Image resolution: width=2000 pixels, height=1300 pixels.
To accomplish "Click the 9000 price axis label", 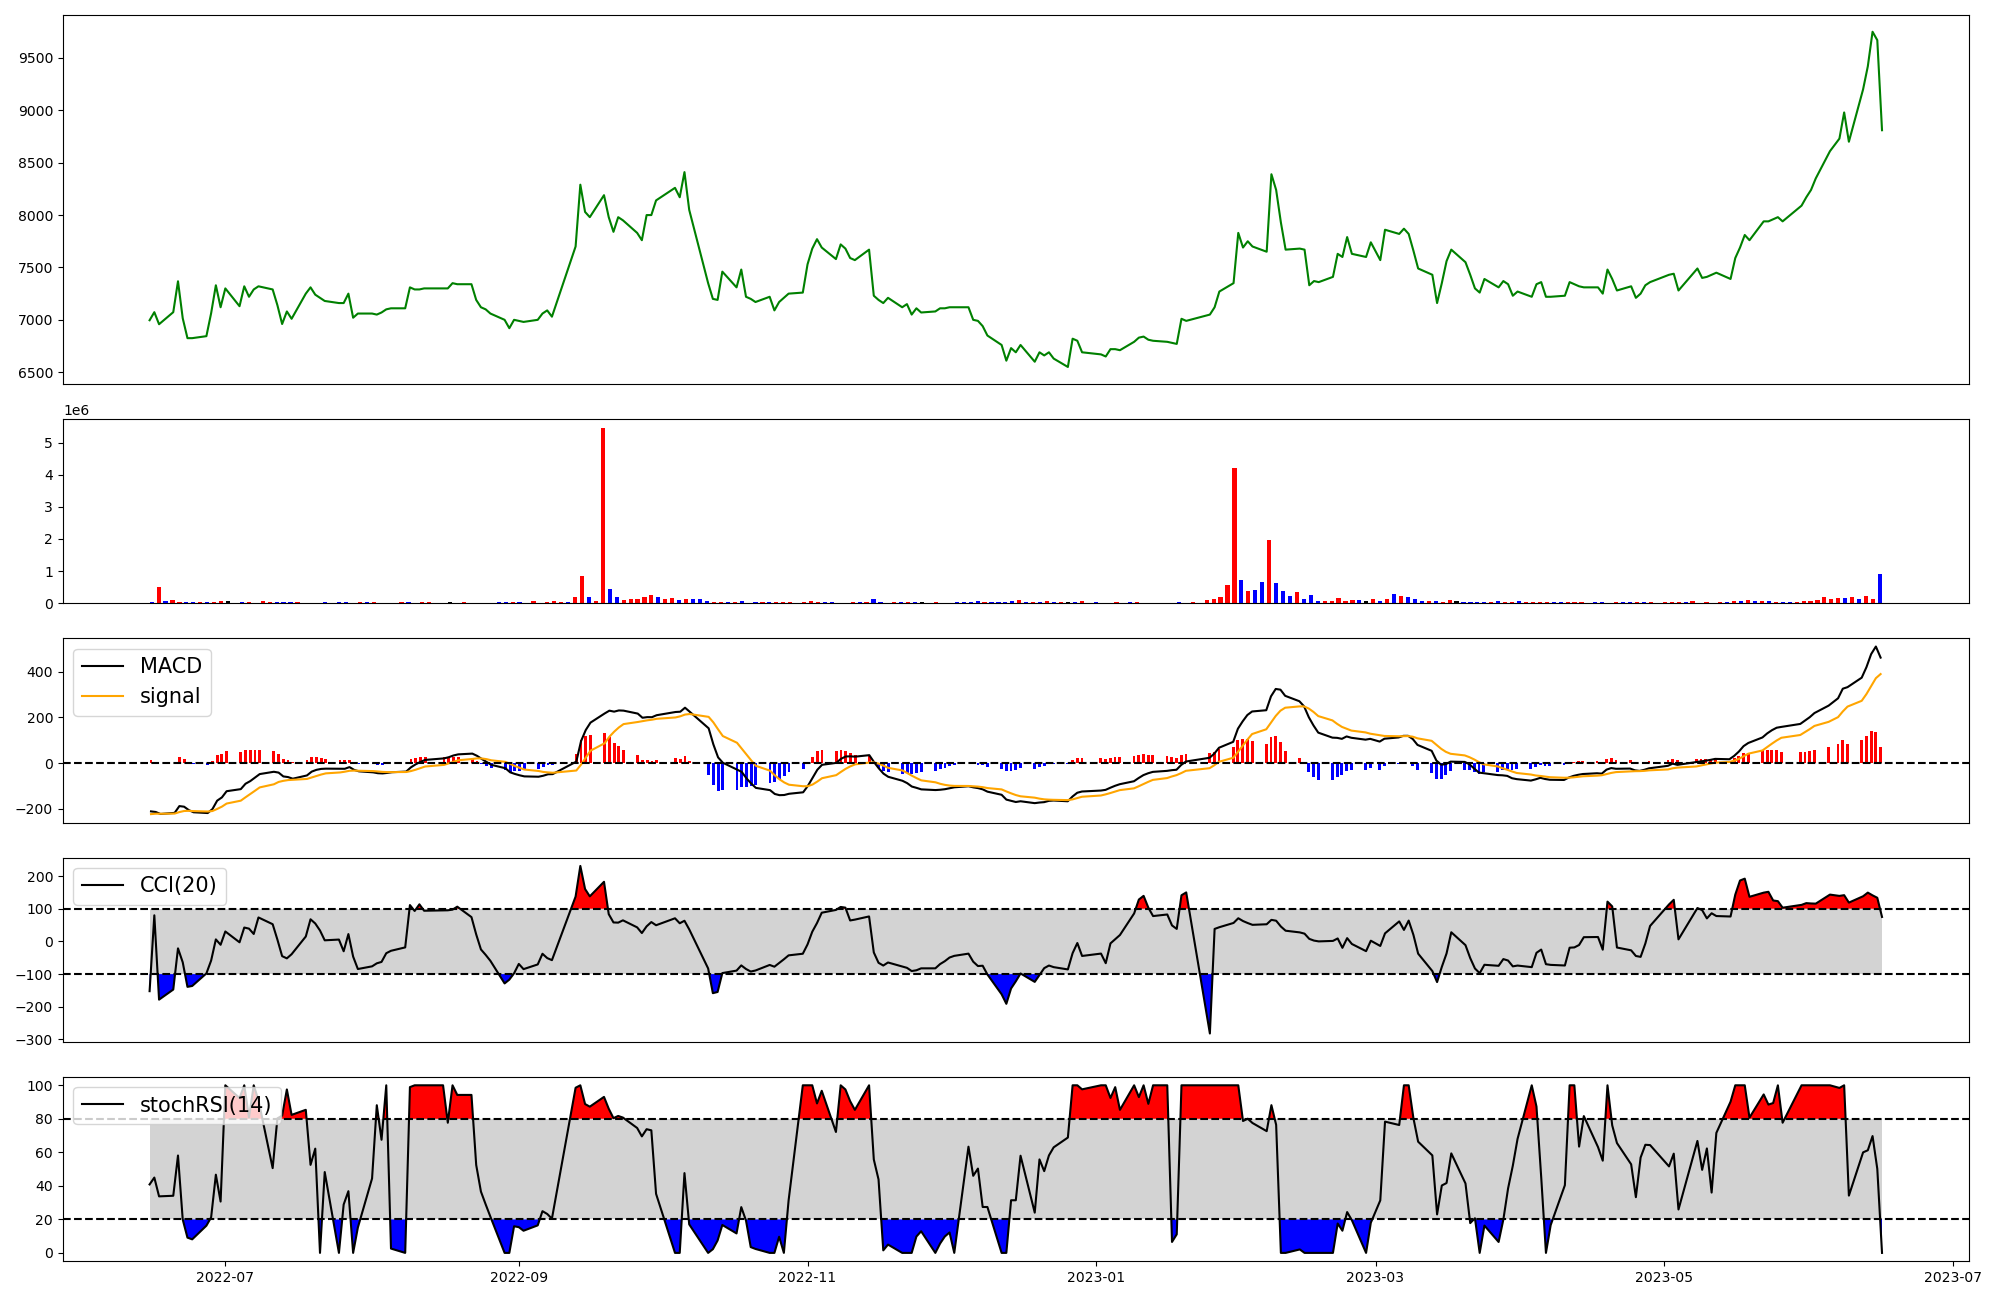I will click(x=36, y=111).
